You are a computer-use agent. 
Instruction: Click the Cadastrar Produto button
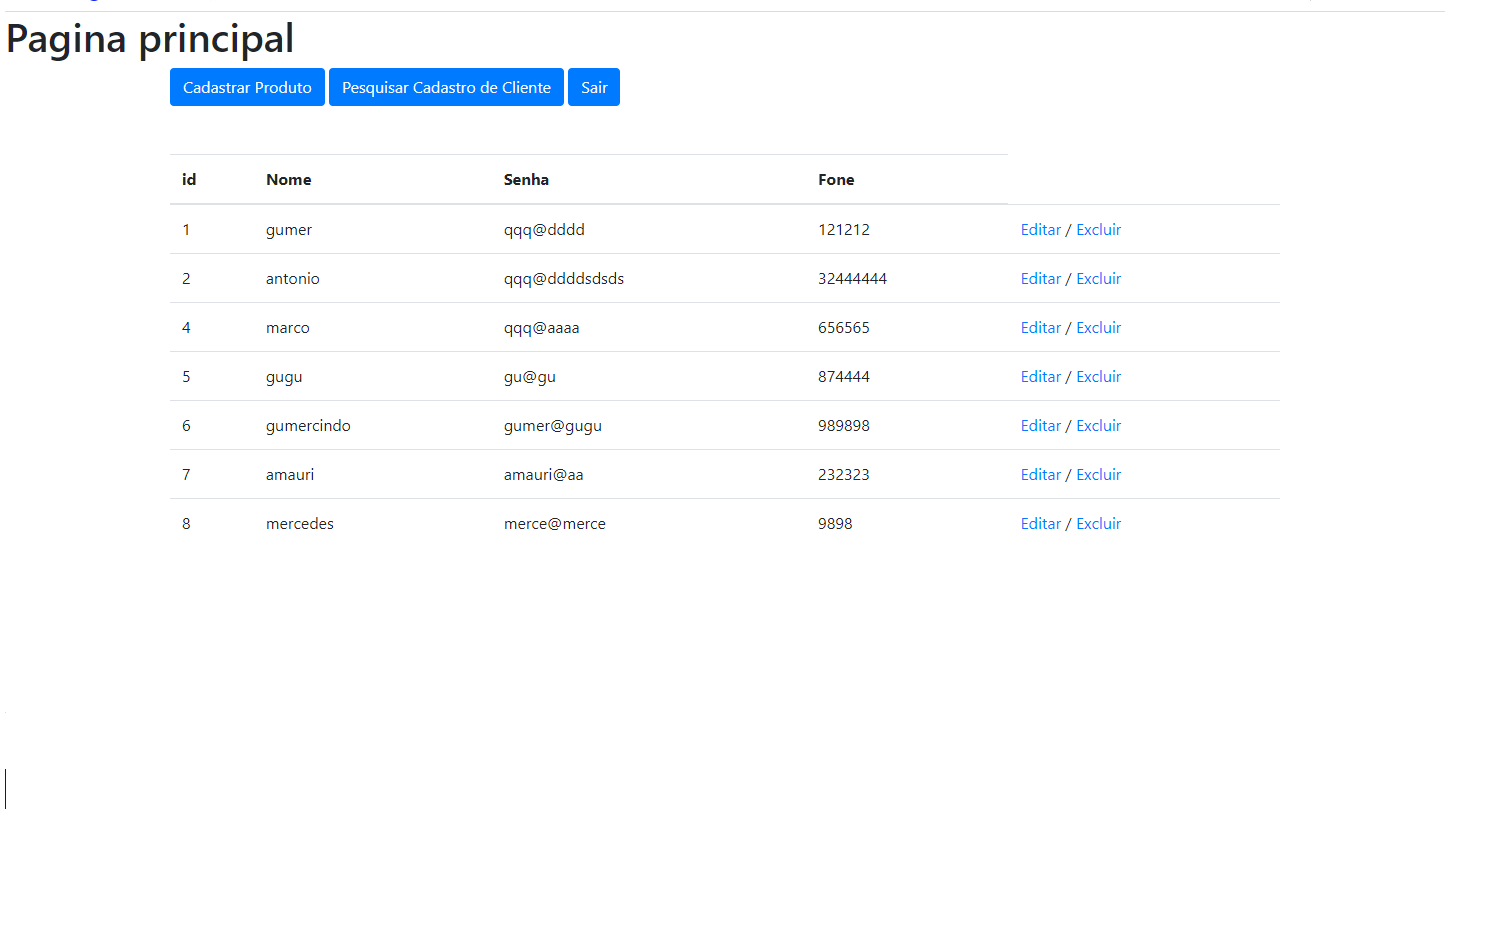pyautogui.click(x=247, y=87)
